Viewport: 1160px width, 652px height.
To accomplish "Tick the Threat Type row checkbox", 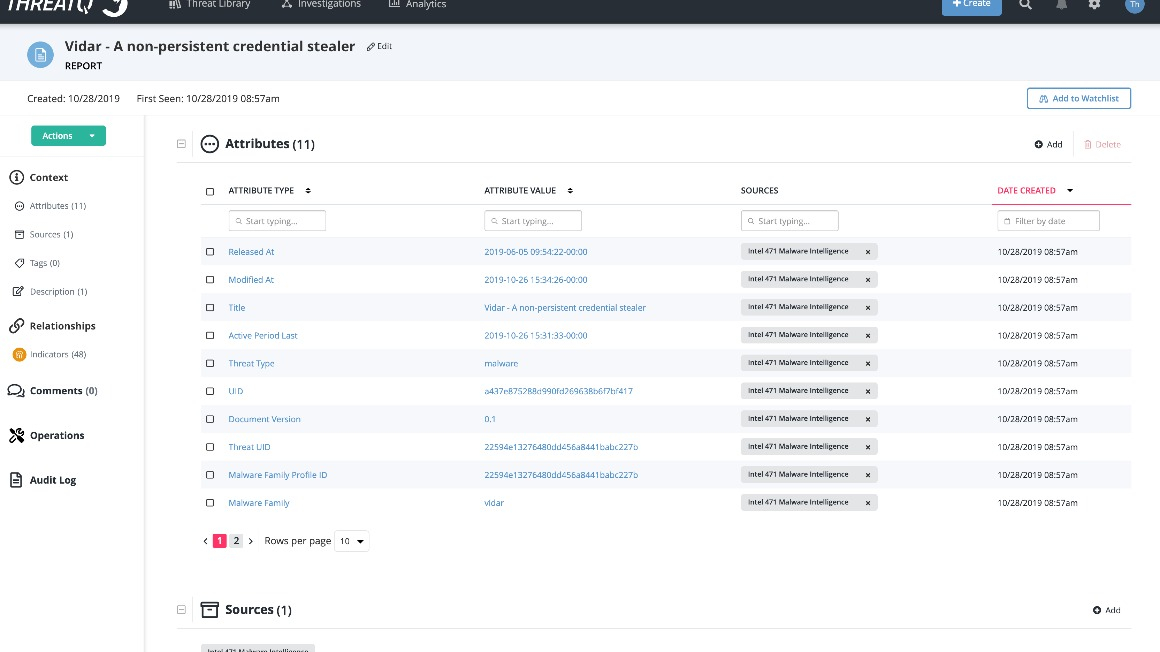I will coord(210,364).
